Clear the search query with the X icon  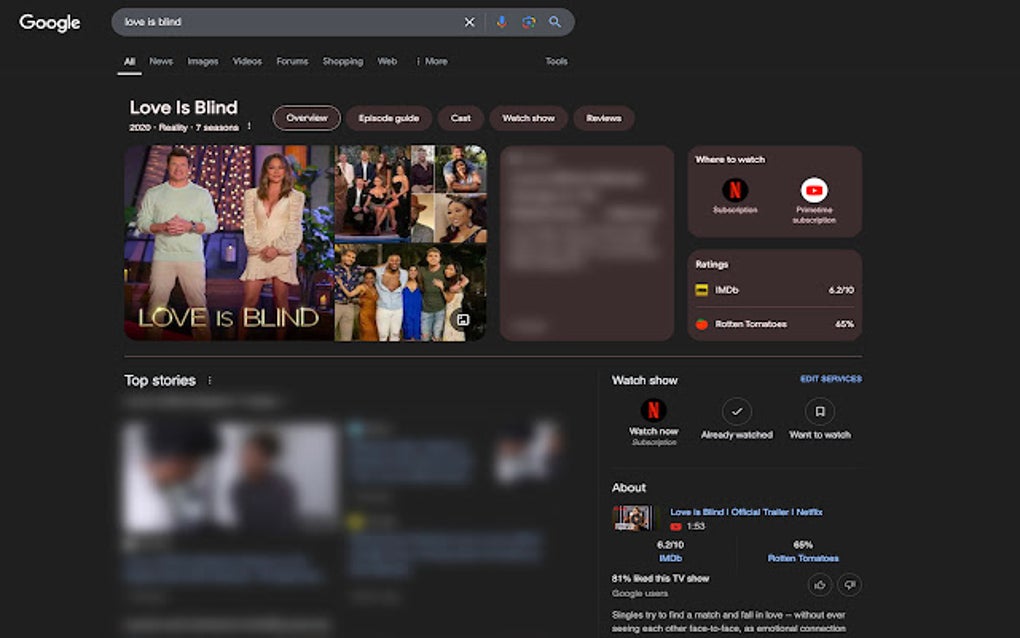click(x=469, y=21)
